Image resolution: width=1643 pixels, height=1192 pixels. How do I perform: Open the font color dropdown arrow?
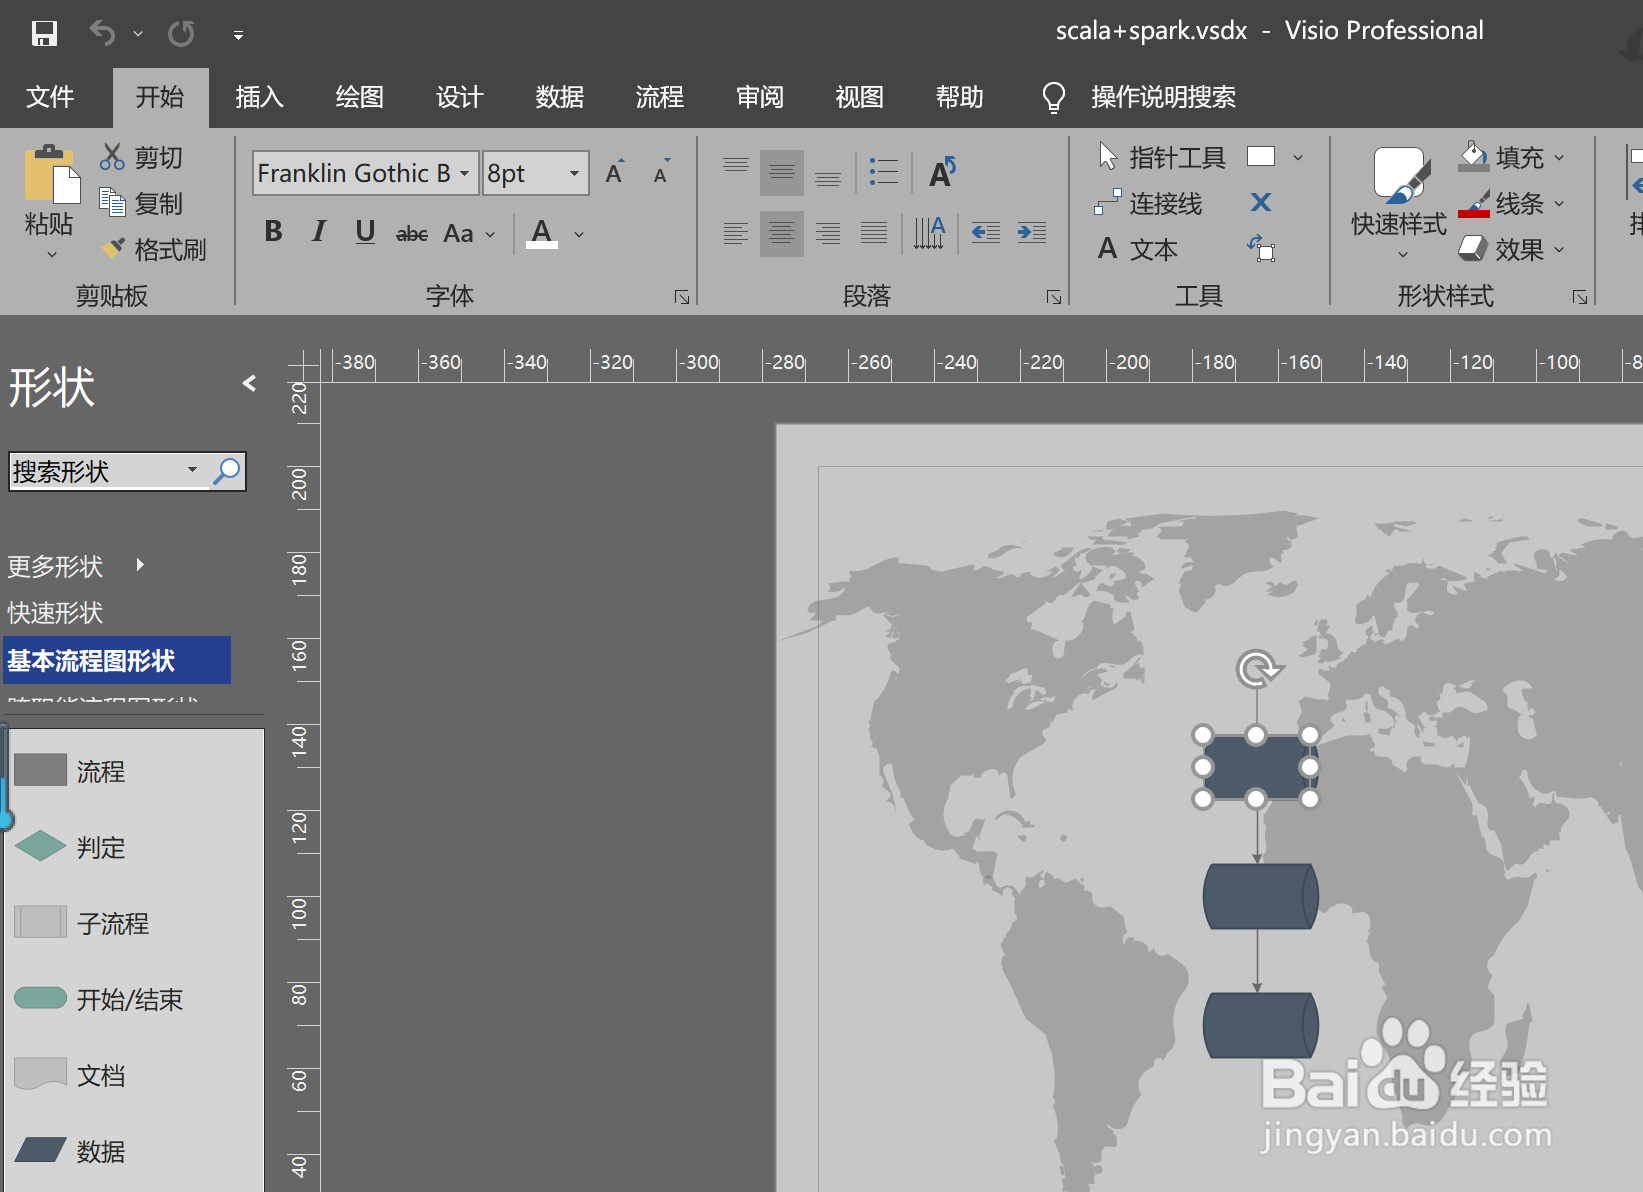(579, 235)
